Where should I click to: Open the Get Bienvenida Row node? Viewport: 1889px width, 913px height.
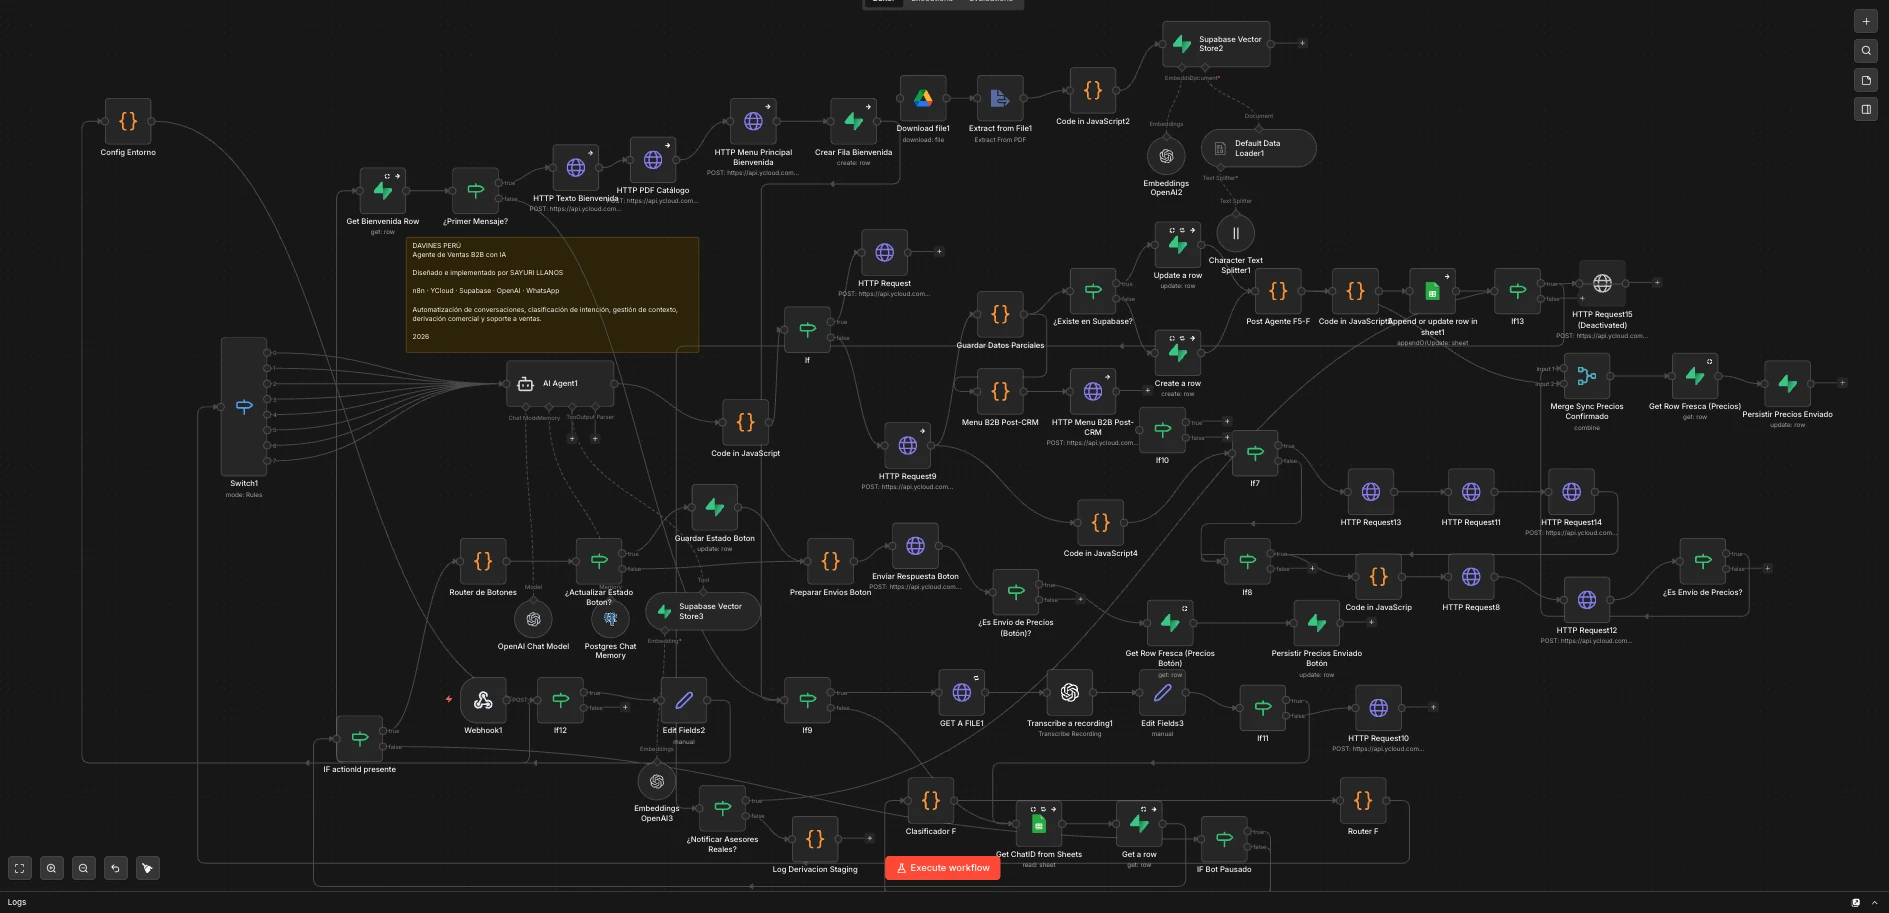(x=383, y=190)
